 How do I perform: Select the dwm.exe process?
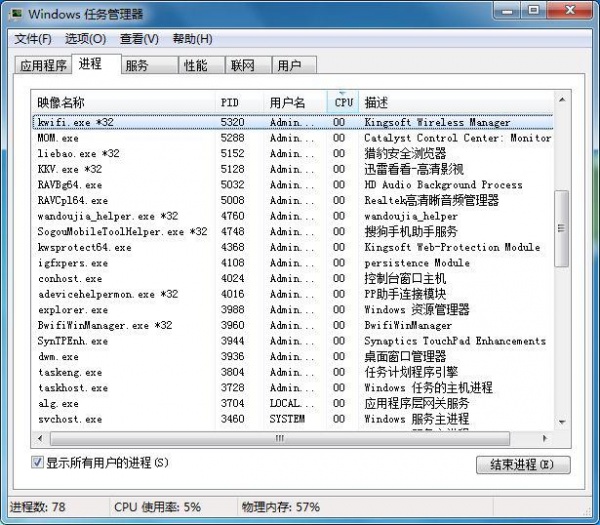(293, 357)
